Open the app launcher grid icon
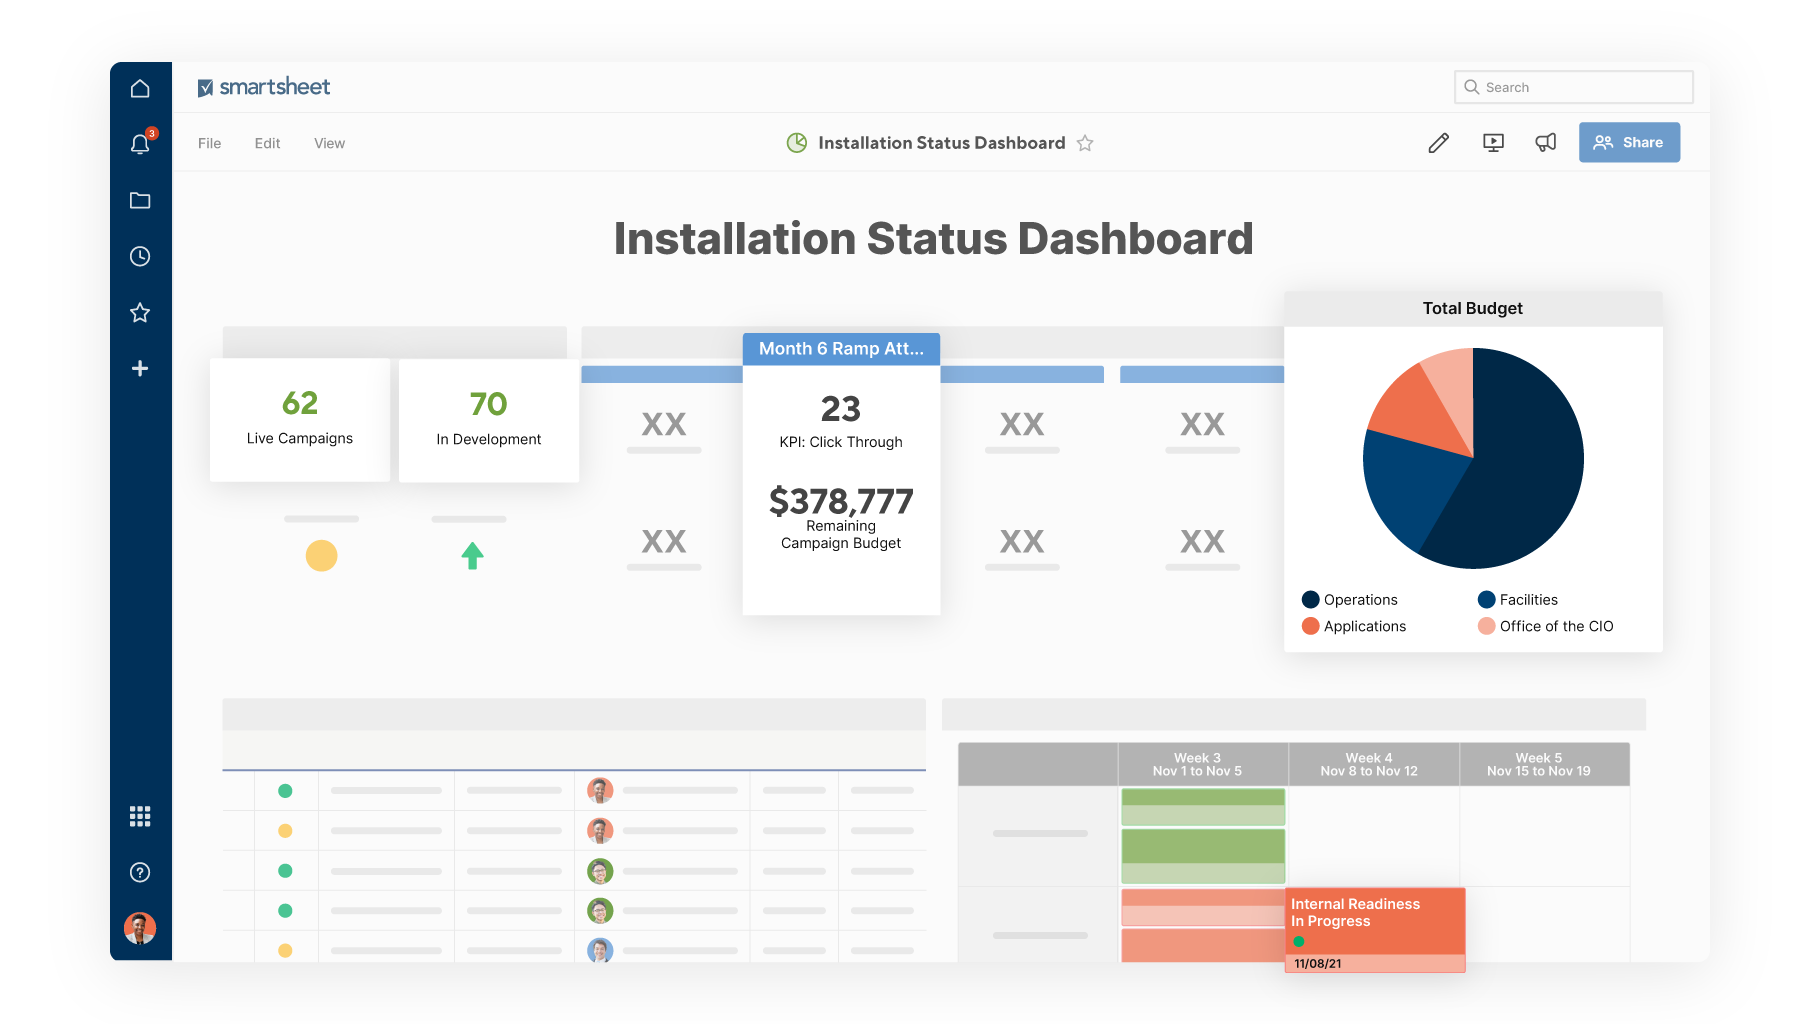 (x=140, y=817)
